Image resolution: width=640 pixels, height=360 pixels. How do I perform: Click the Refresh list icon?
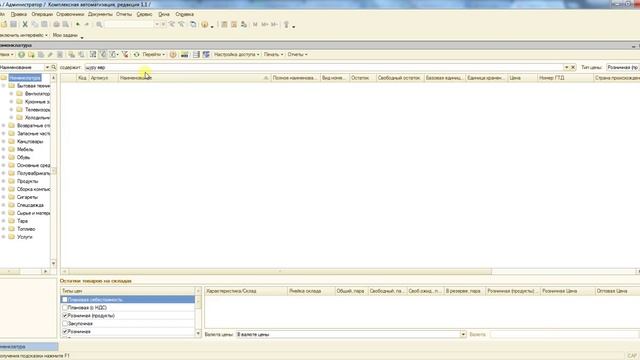(x=136, y=54)
